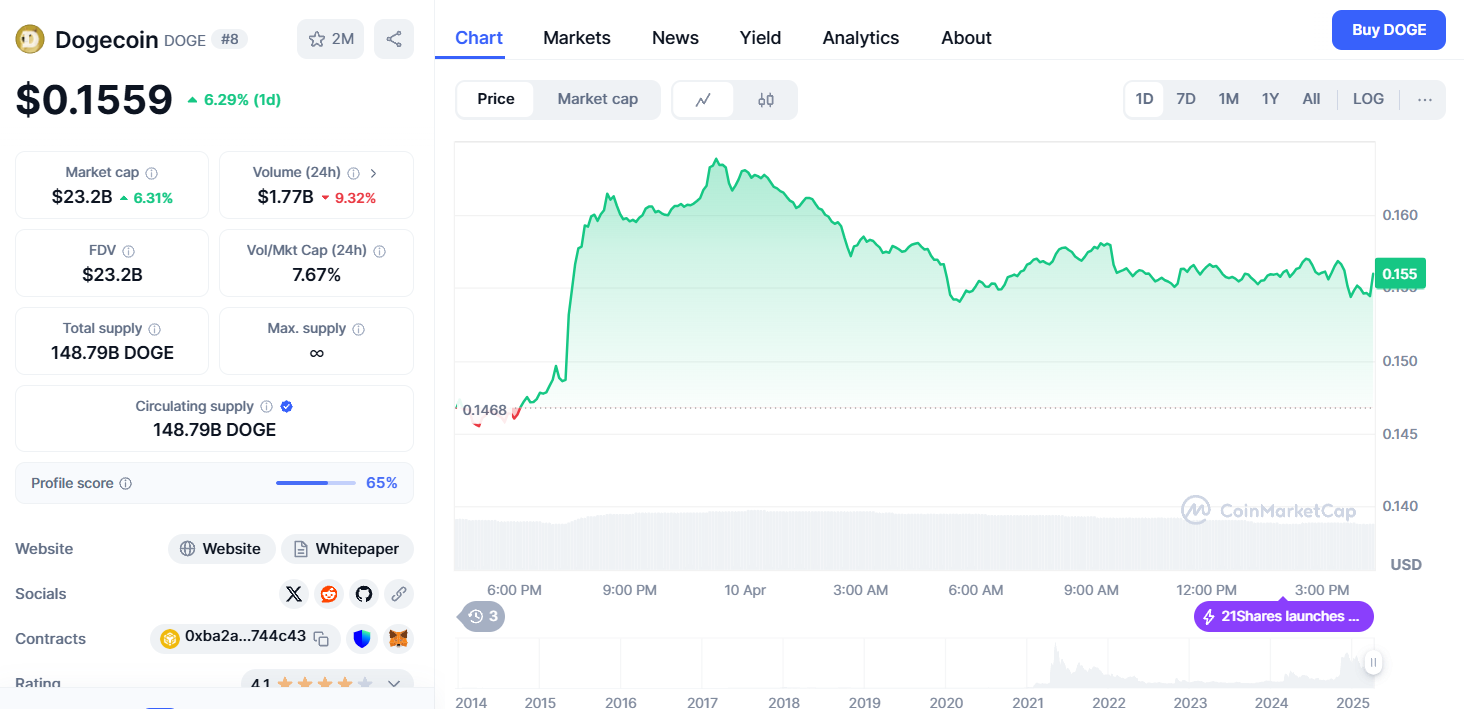
Task: Show Market cap info tooltip icon
Action: 152,173
